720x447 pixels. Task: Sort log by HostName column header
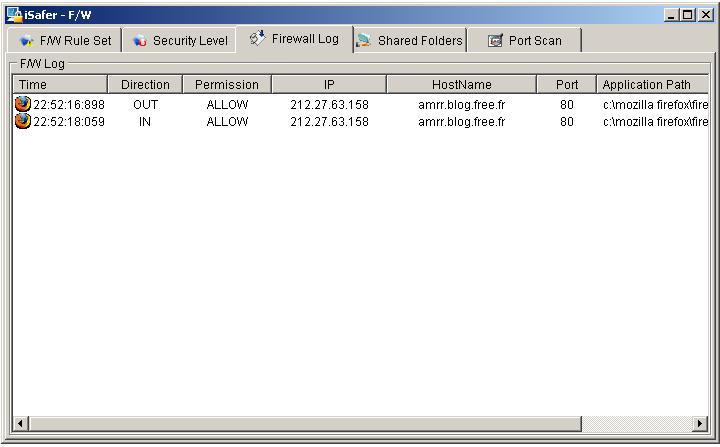(x=461, y=85)
